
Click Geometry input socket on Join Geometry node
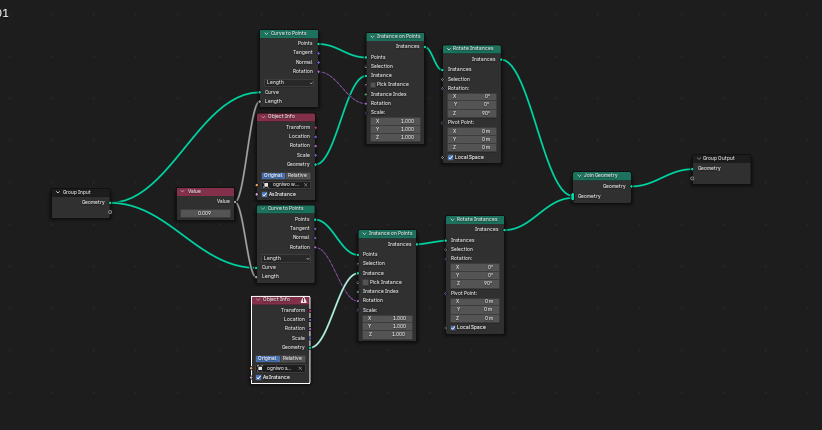coord(574,196)
